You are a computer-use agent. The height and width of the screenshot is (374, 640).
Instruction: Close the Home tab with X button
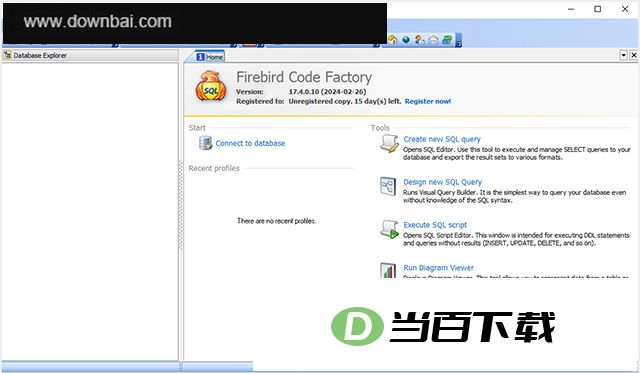click(633, 55)
